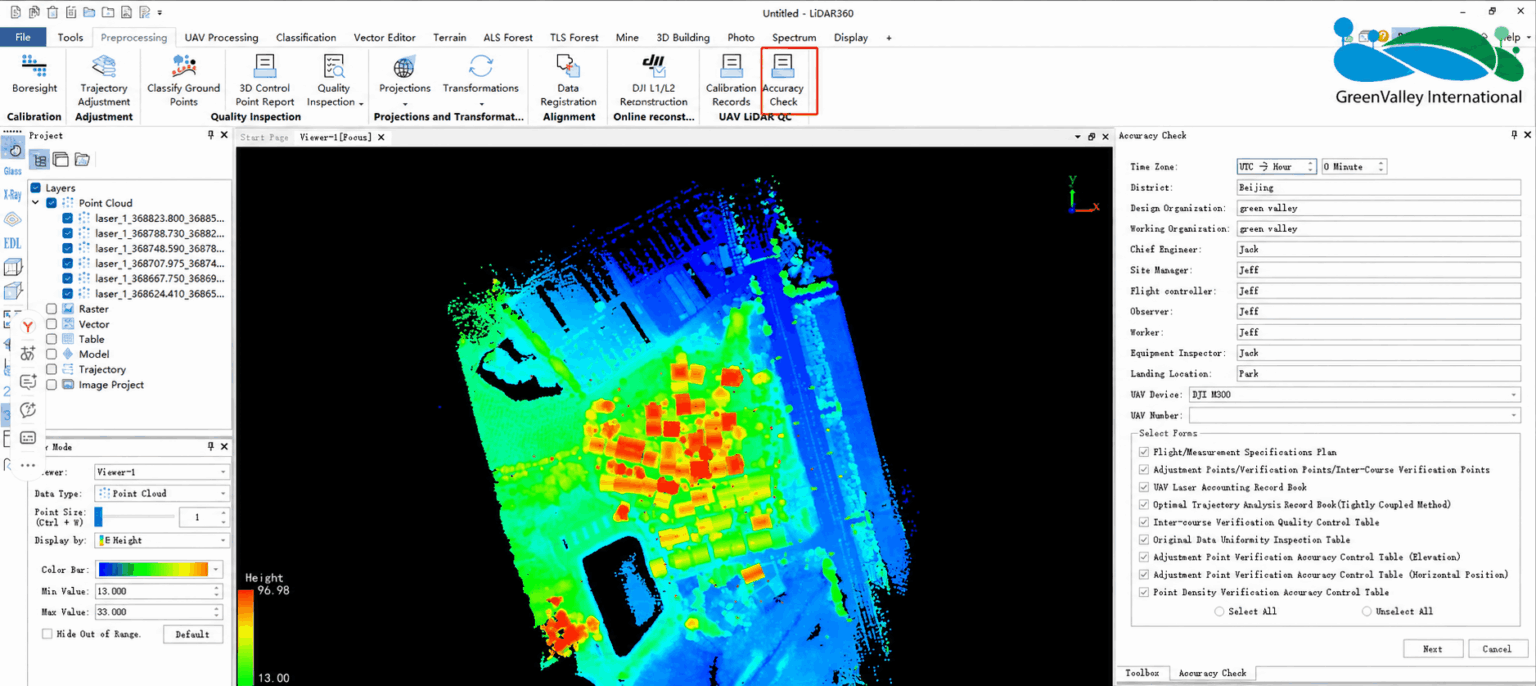The height and width of the screenshot is (686, 1536).
Task: Switch to the Classification ribbon tab
Action: [x=306, y=37]
